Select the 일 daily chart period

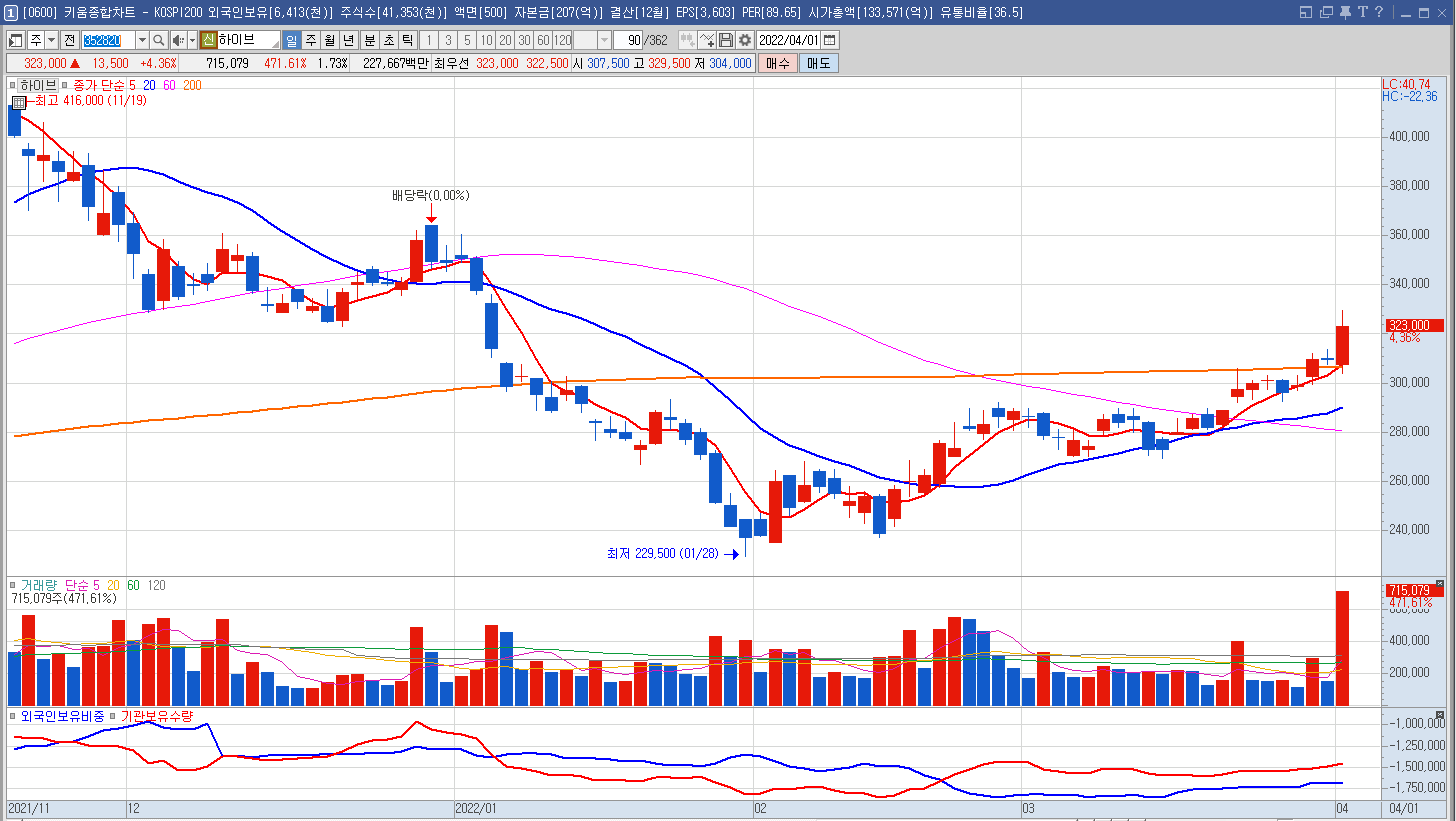pyautogui.click(x=292, y=40)
